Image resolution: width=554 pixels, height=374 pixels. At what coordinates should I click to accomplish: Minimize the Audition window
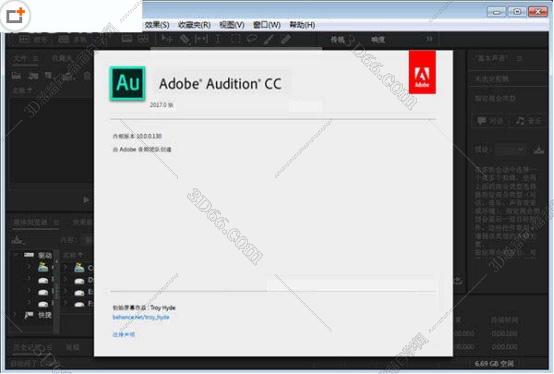click(x=496, y=12)
